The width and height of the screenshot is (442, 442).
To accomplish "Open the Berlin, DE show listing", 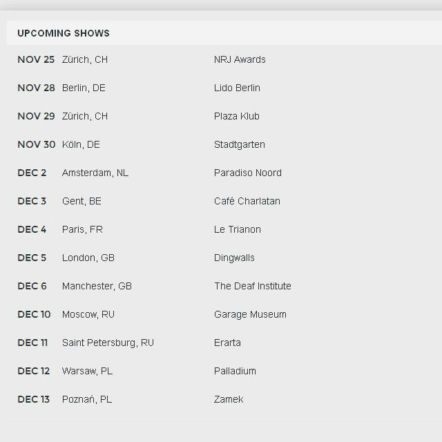I will point(84,88).
